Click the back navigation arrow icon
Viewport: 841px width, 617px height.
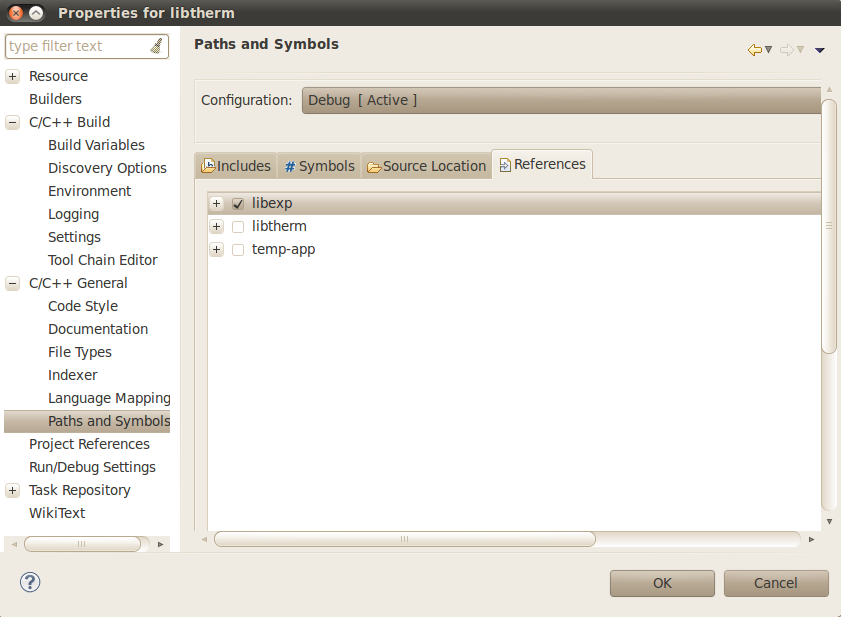tap(757, 48)
